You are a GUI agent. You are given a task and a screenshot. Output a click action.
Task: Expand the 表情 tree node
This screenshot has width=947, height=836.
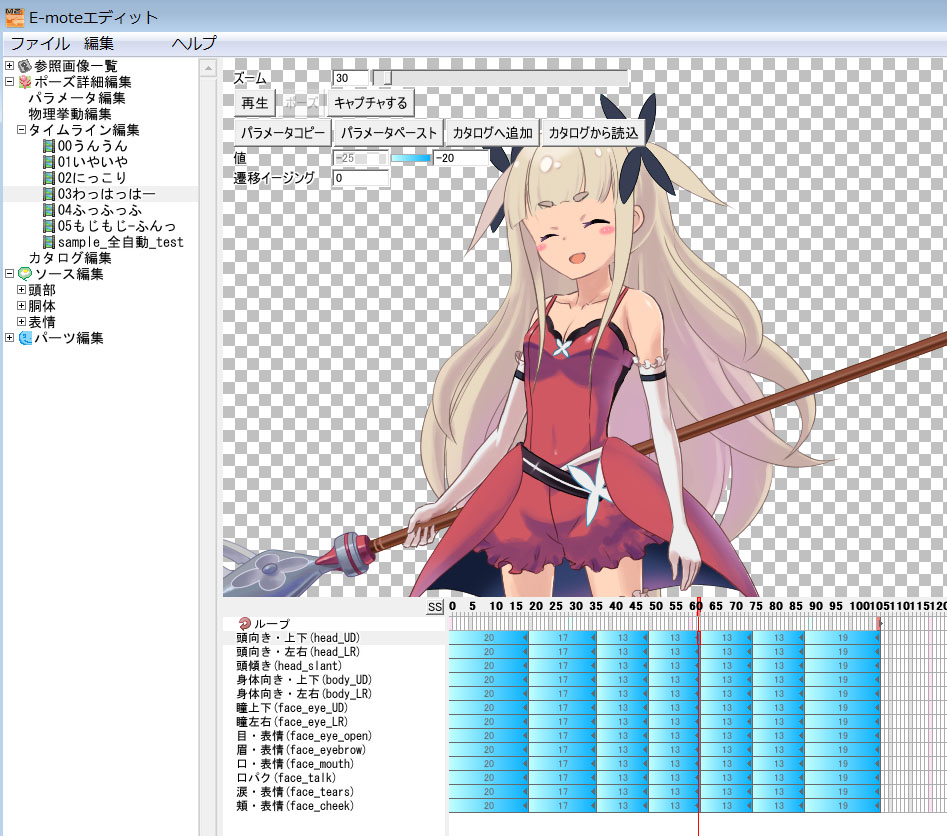click(21, 322)
